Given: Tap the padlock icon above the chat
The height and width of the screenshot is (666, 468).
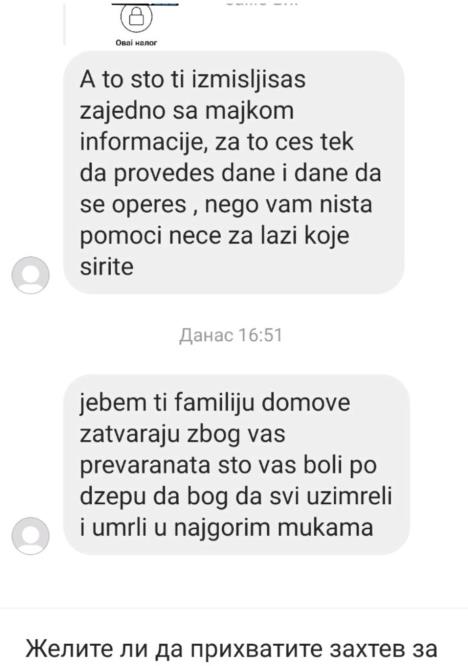Looking at the screenshot, I should pyautogui.click(x=136, y=17).
